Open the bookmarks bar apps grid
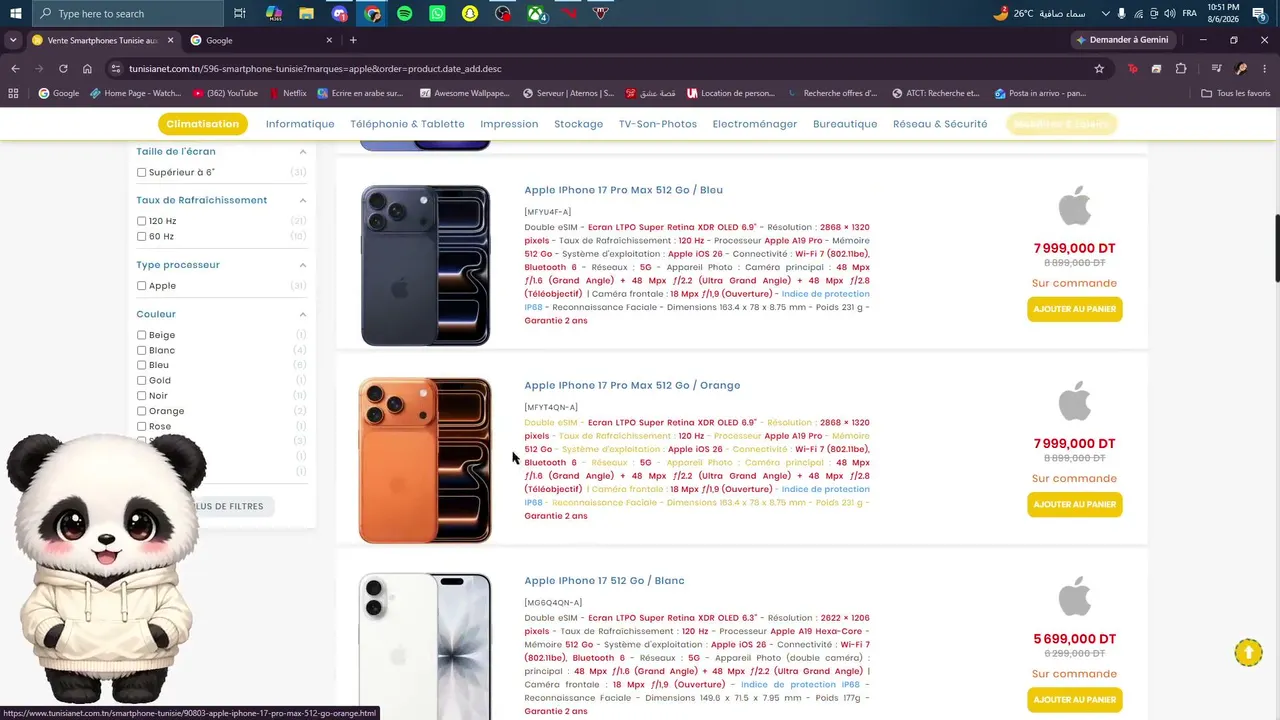This screenshot has width=1280, height=720. click(13, 93)
